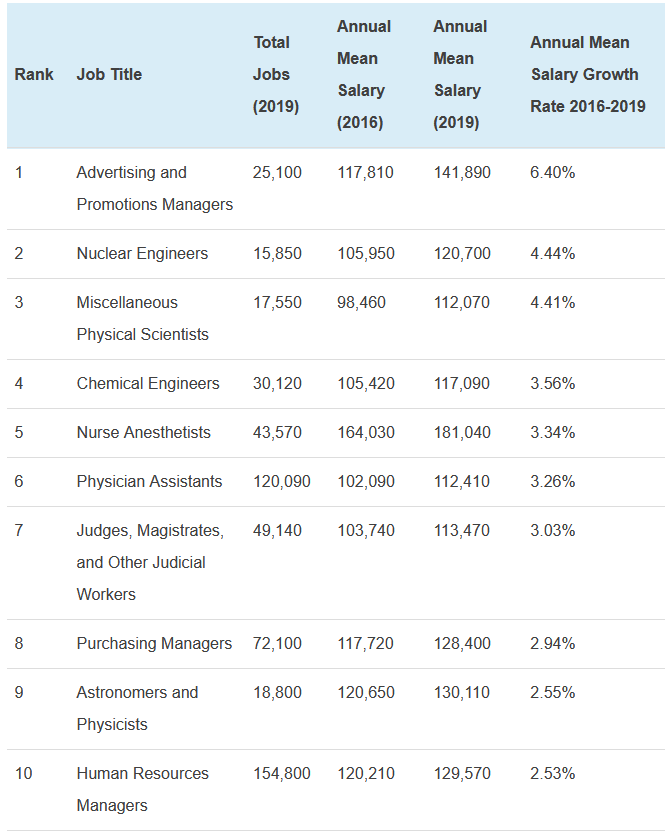Click the Salary Growth Rate 2016-2019 header
The height and width of the screenshot is (836, 670).
coord(587,75)
